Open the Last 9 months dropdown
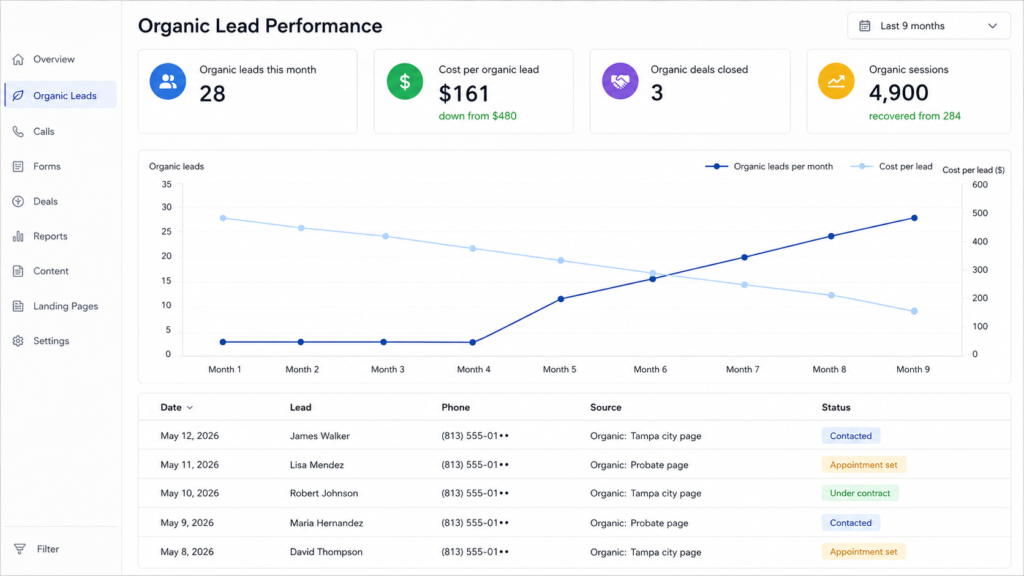The height and width of the screenshot is (576, 1024). pyautogui.click(x=929, y=26)
